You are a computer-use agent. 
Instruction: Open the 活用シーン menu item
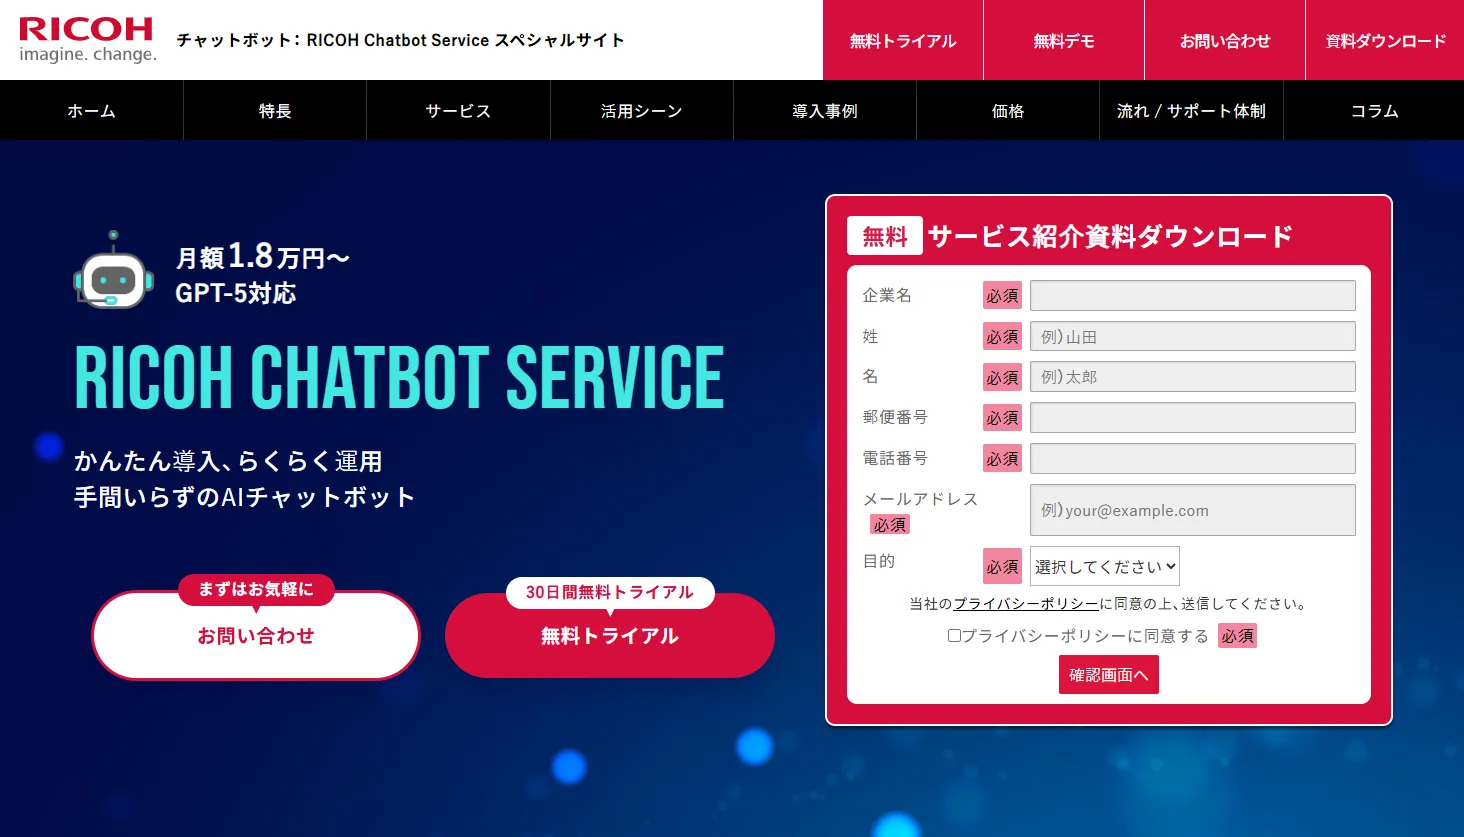pos(641,111)
